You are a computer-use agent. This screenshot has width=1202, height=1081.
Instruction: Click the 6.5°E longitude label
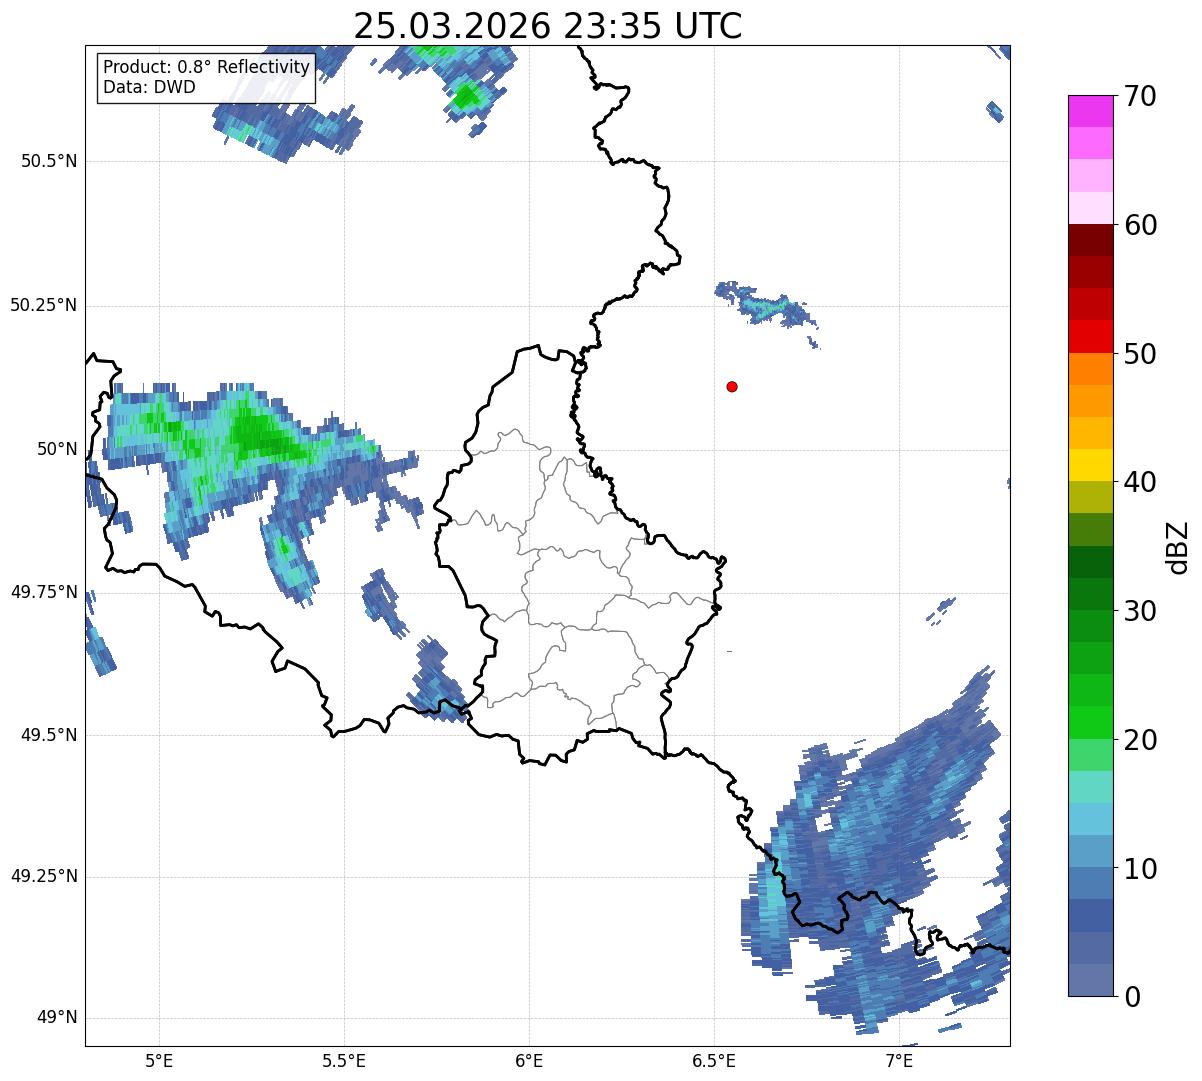(x=714, y=1060)
